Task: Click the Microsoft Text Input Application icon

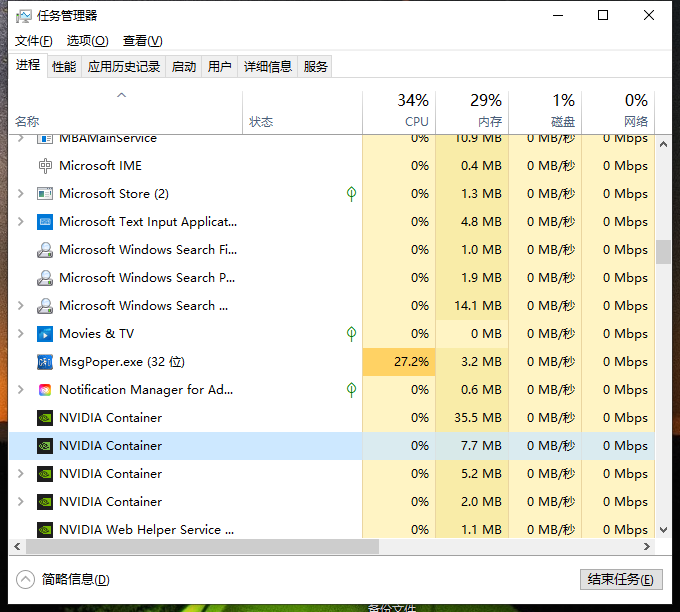Action: [x=45, y=222]
